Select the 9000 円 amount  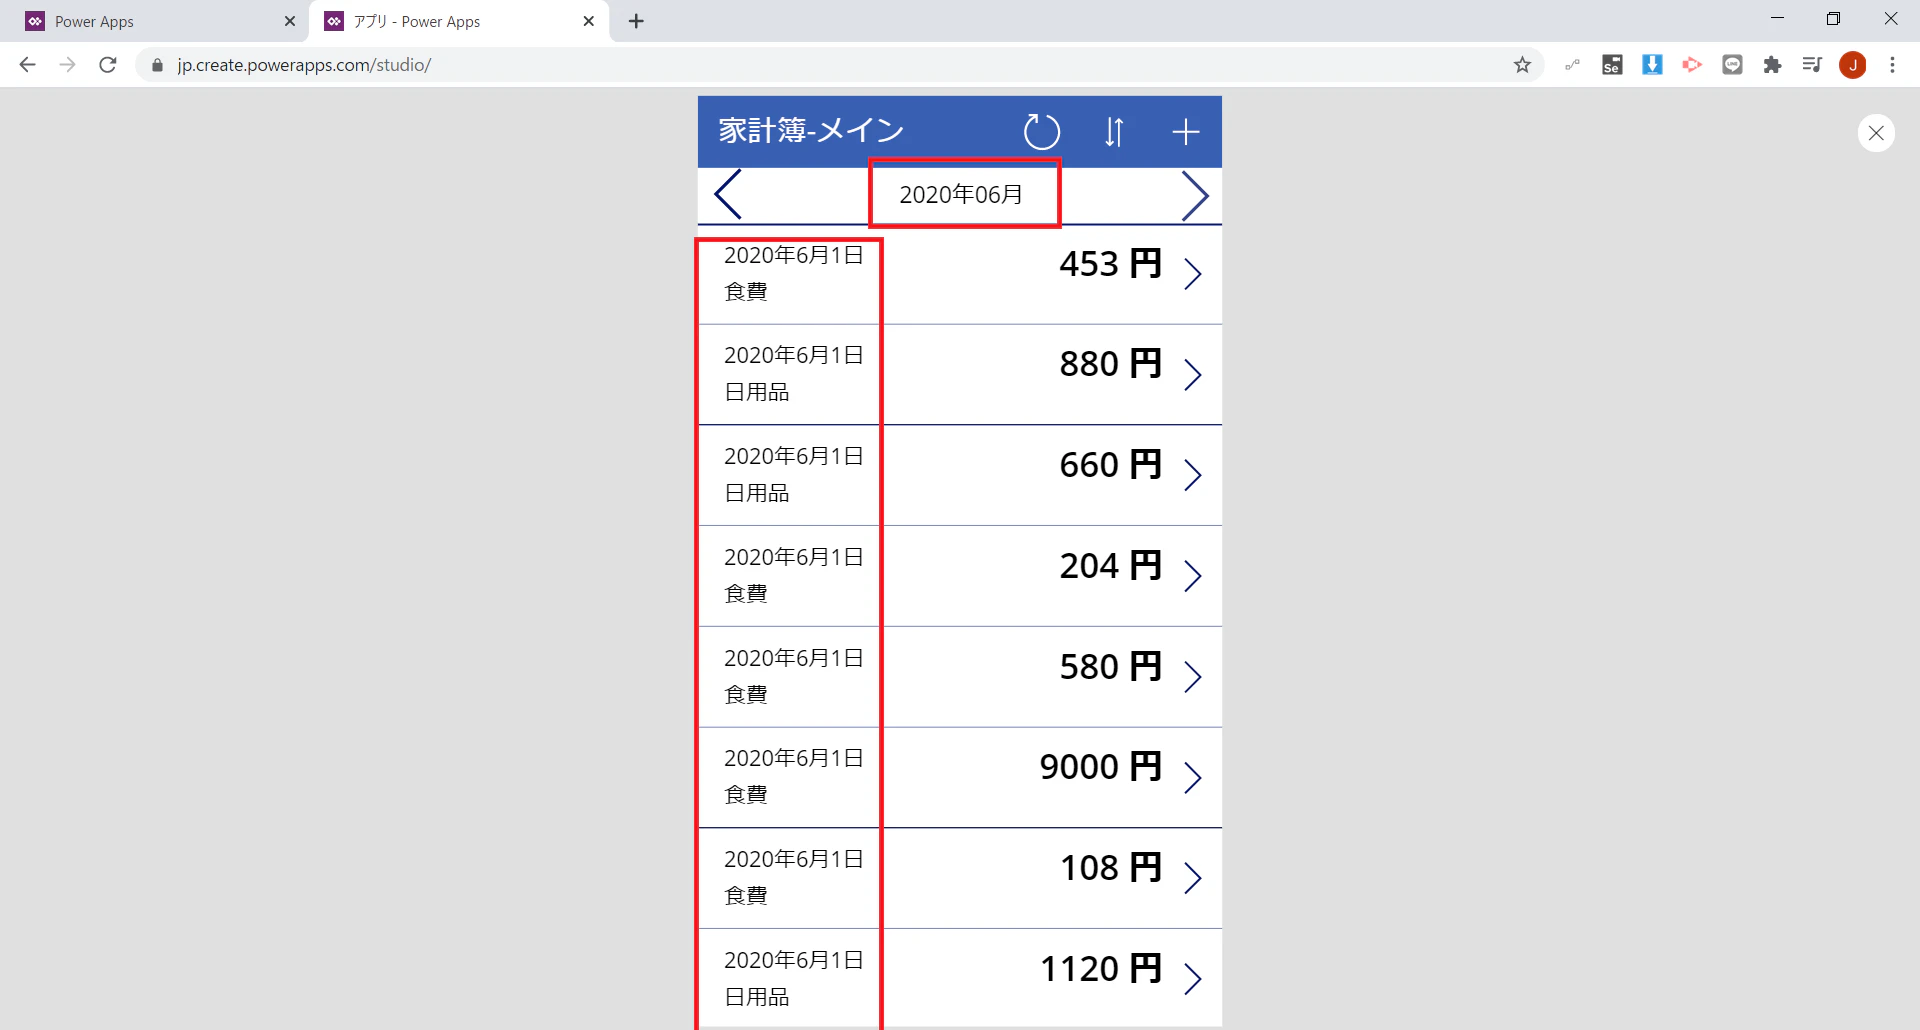click(x=1100, y=767)
